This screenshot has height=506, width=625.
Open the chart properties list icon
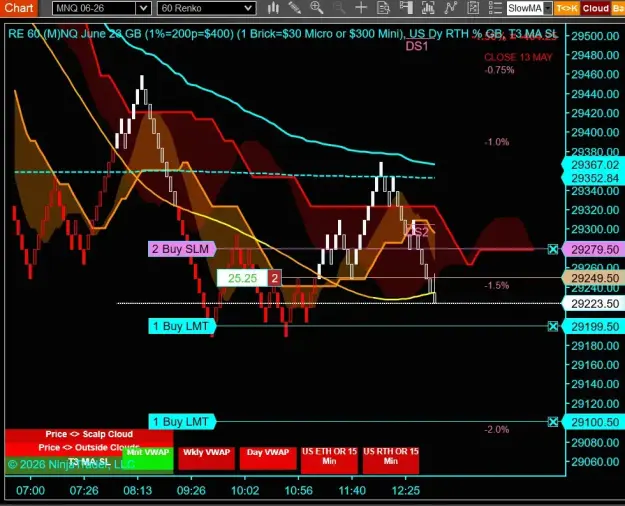pos(495,8)
